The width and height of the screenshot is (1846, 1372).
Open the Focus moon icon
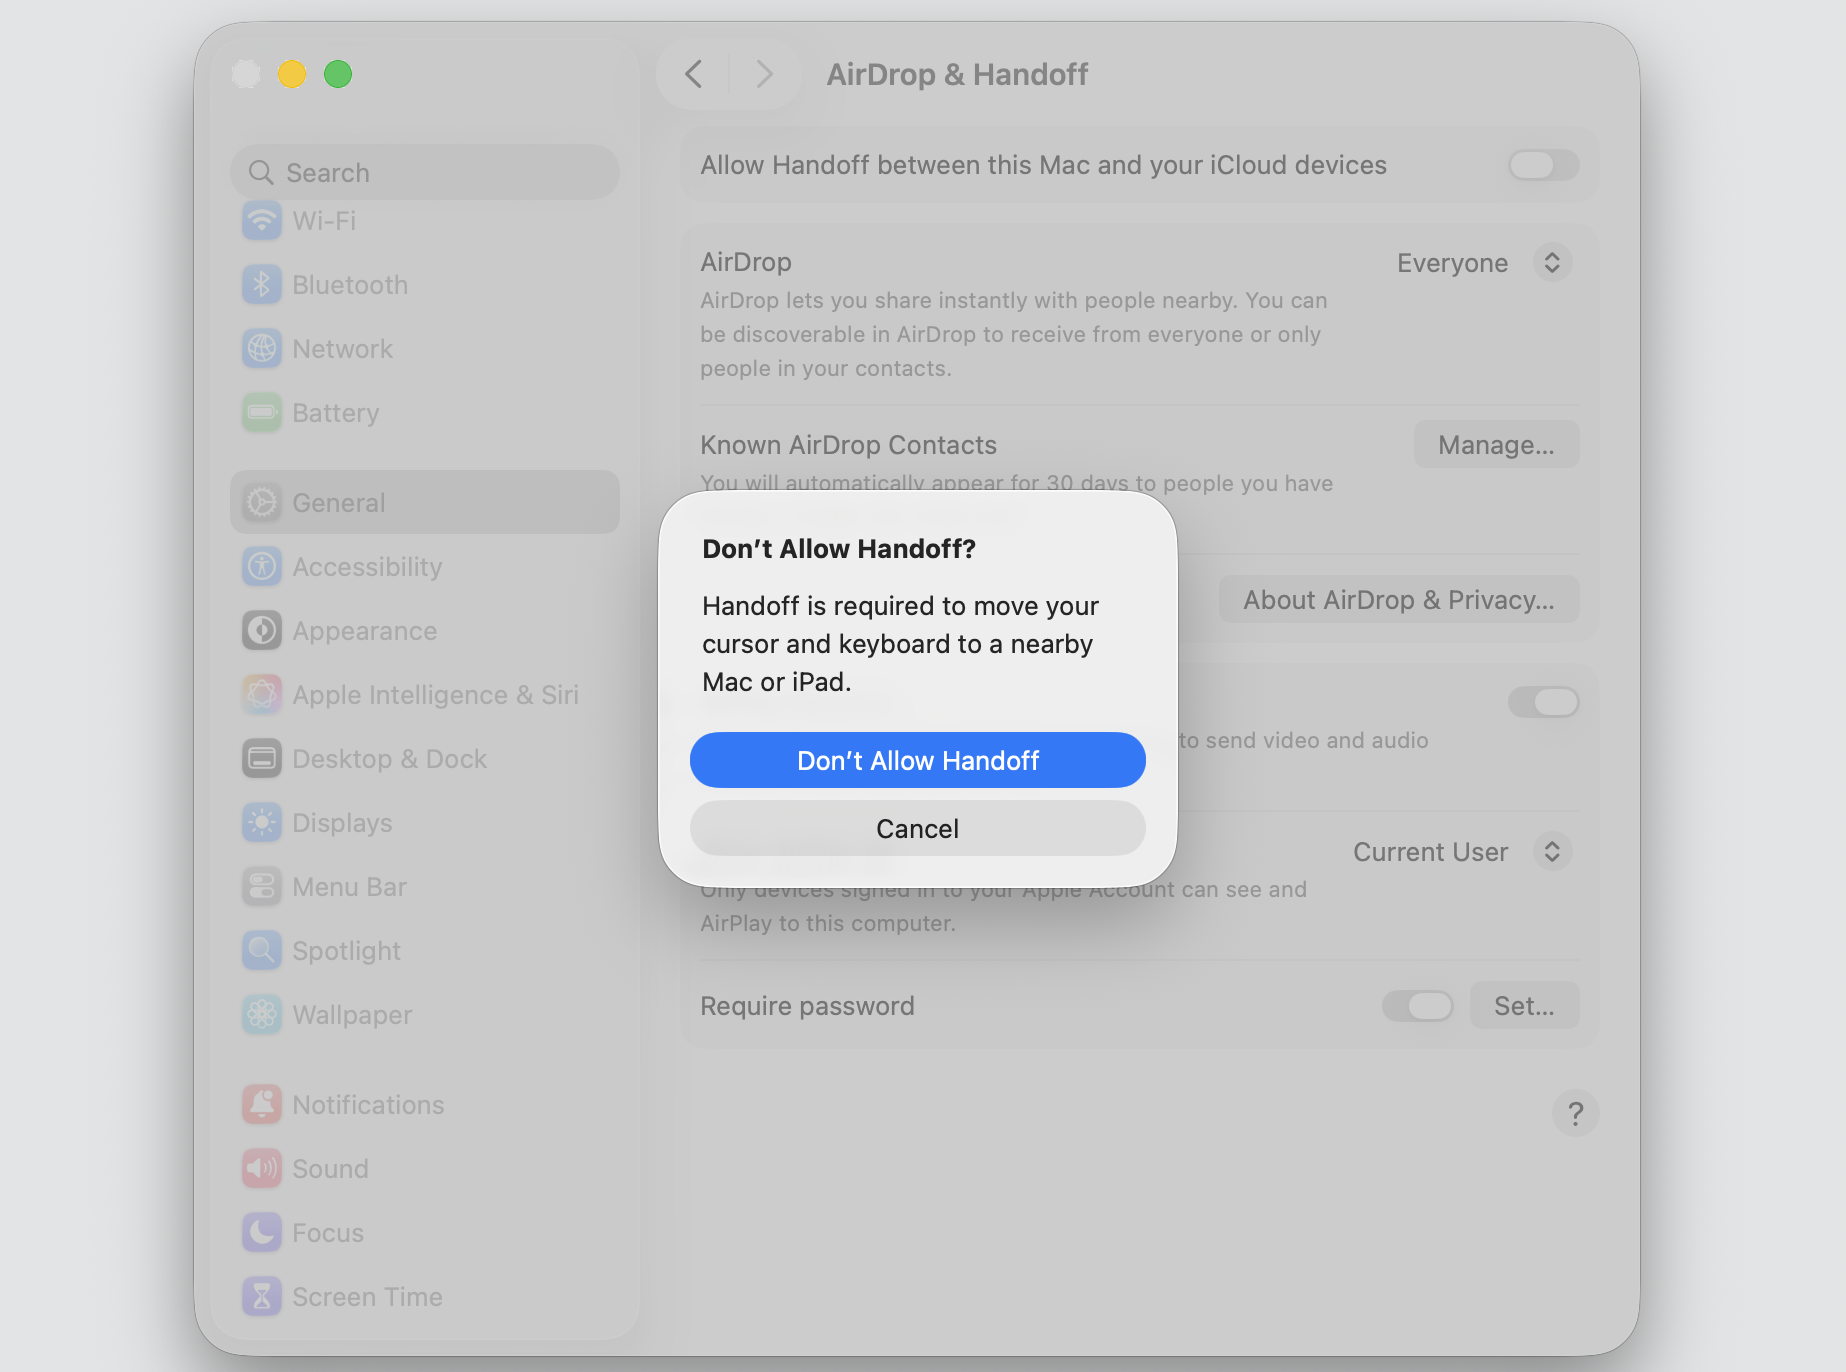pyautogui.click(x=262, y=1233)
